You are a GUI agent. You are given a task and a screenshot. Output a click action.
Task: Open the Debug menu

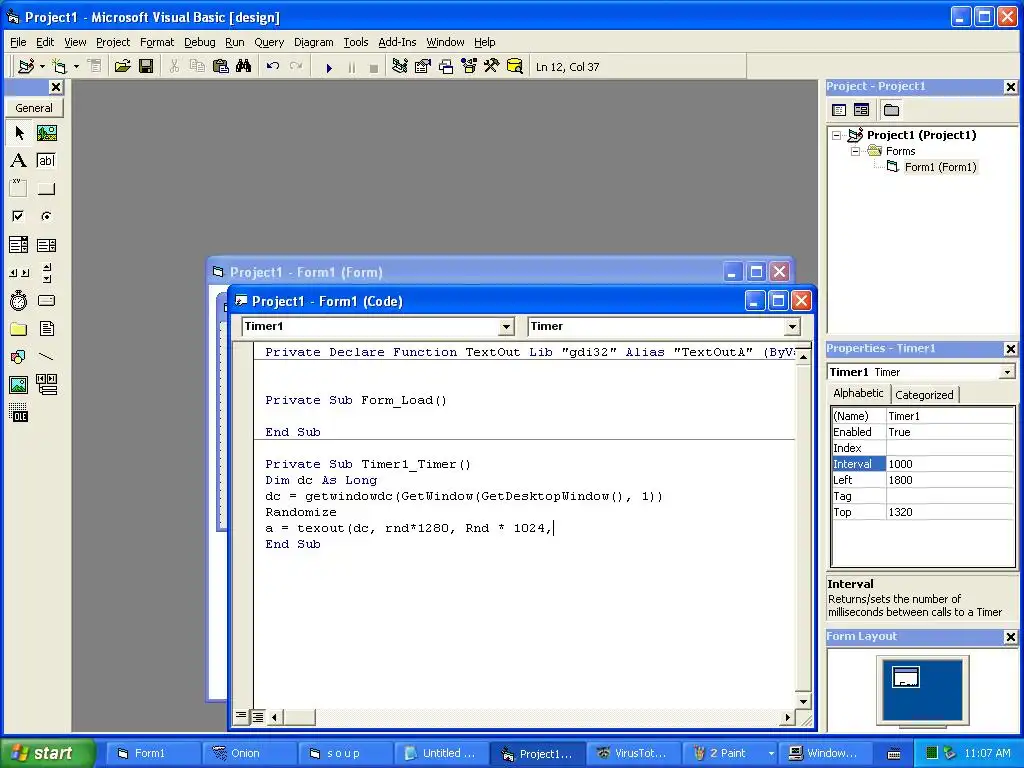coord(199,42)
